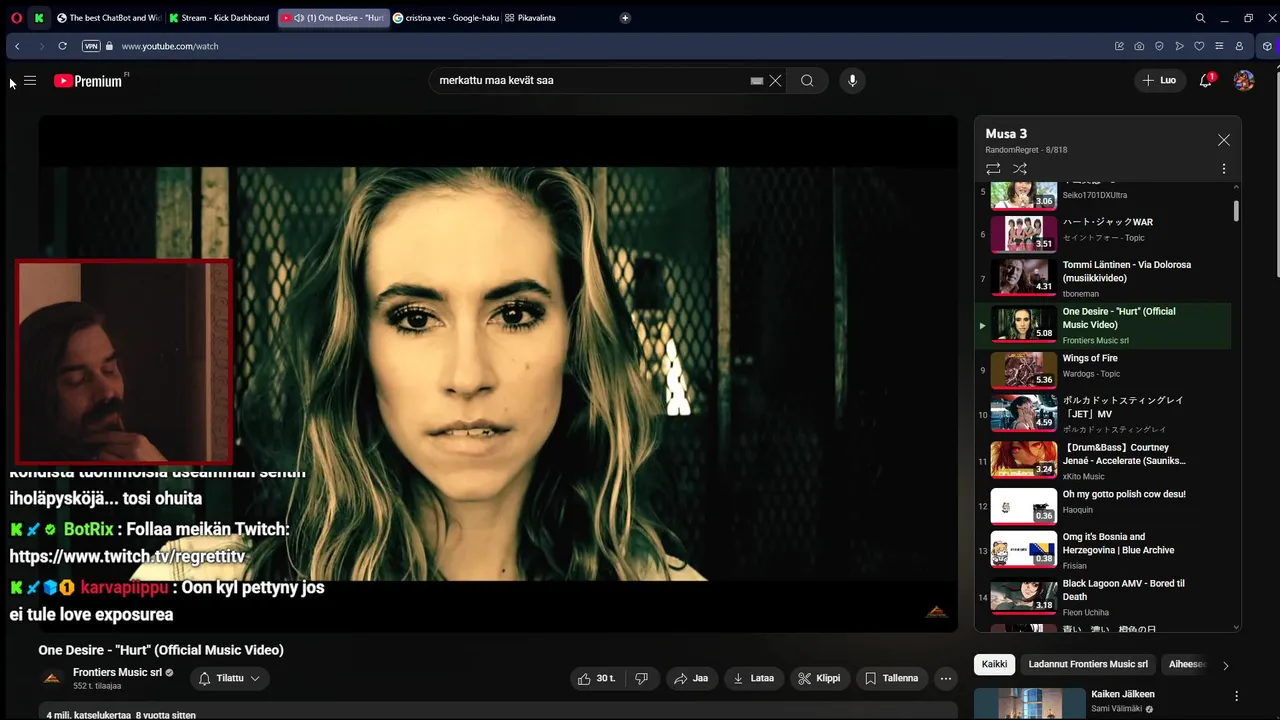Toggle the VPN badge in address bar
Image resolution: width=1280 pixels, height=720 pixels.
tap(91, 46)
